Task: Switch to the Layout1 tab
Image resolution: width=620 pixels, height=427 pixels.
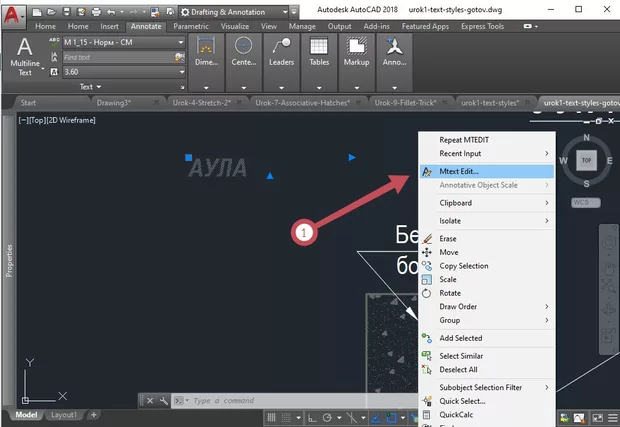Action: pos(64,415)
